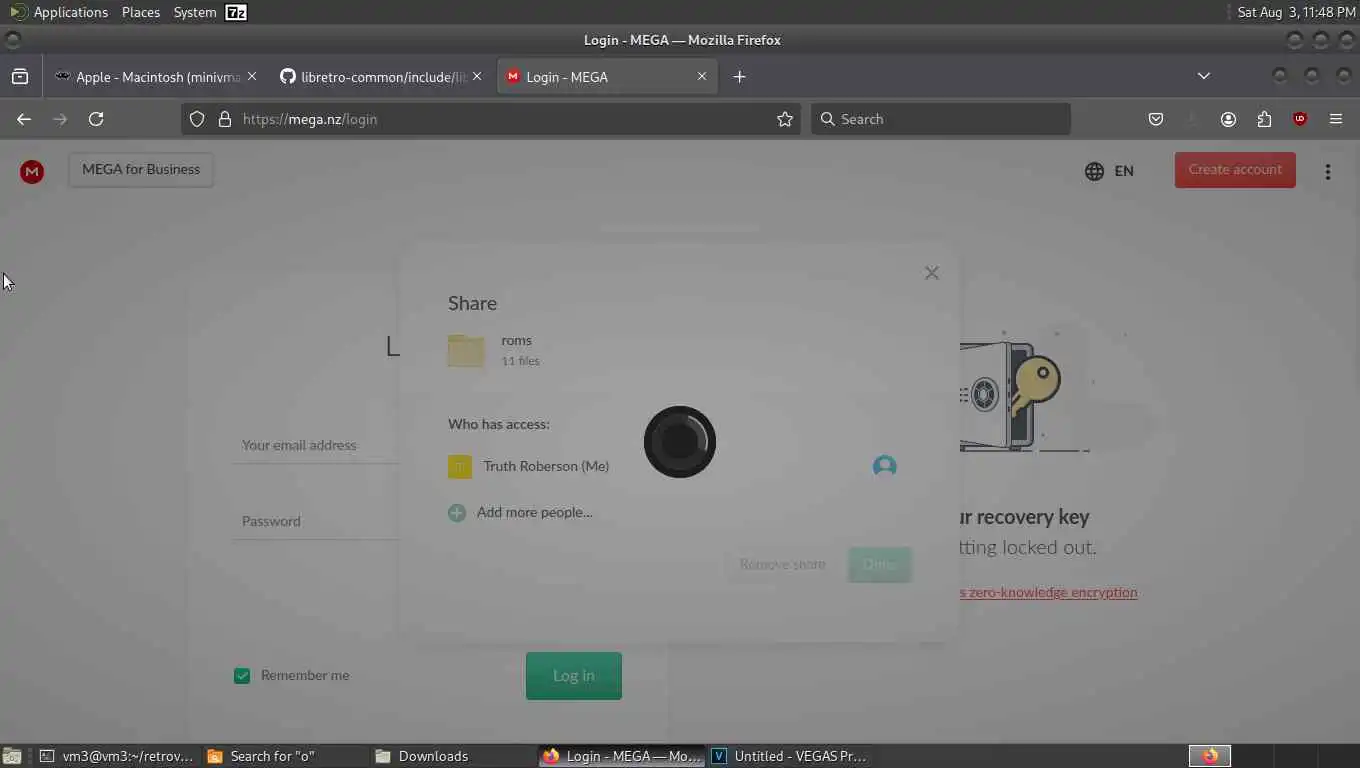Image resolution: width=1360 pixels, height=768 pixels.
Task: Click Truth Roberson (Me) name
Action: (x=546, y=466)
